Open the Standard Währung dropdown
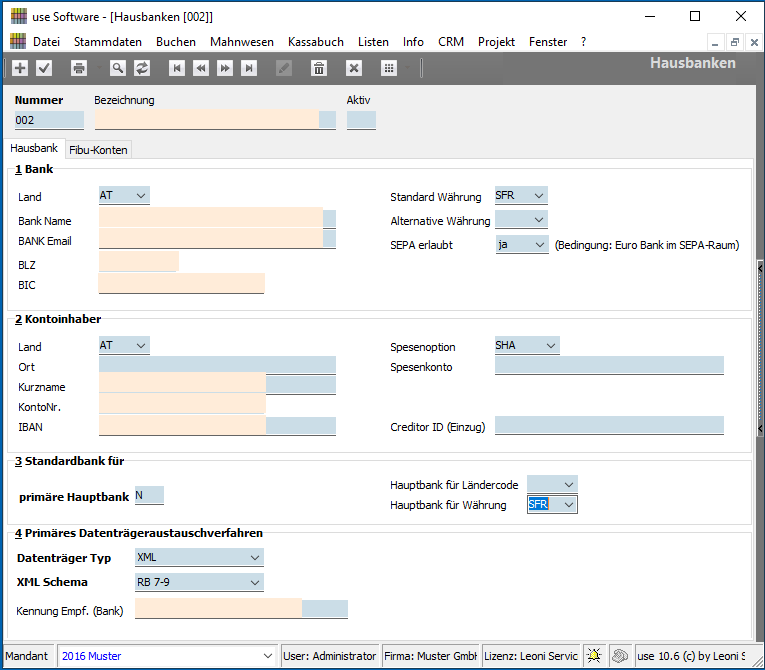Image resolution: width=765 pixels, height=670 pixels. [539, 196]
